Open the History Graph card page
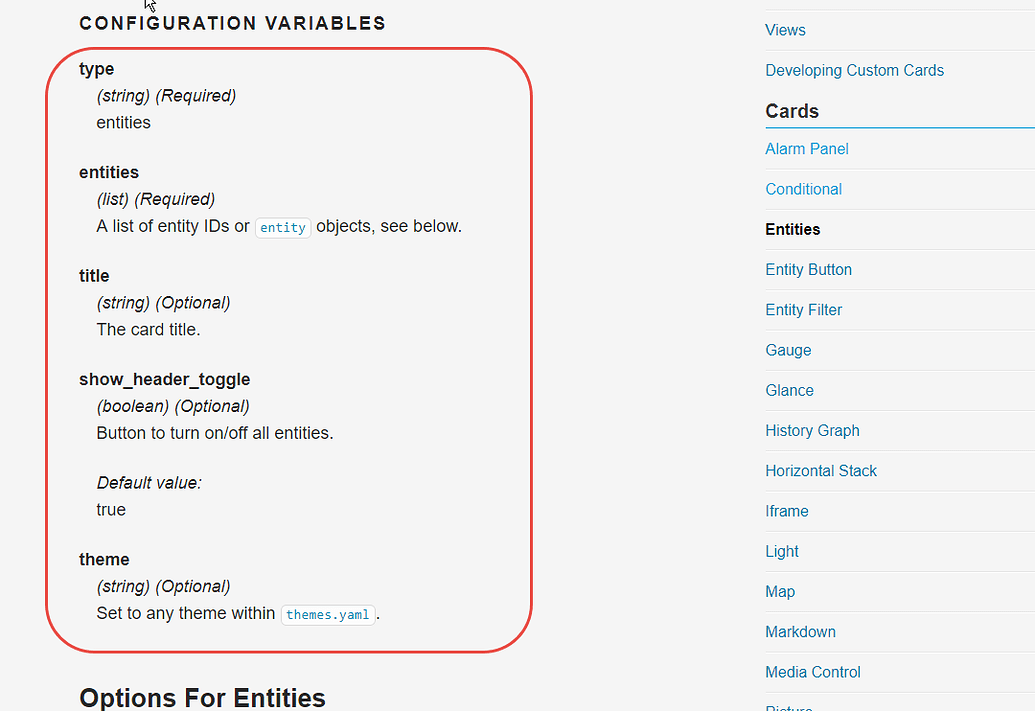 [812, 431]
